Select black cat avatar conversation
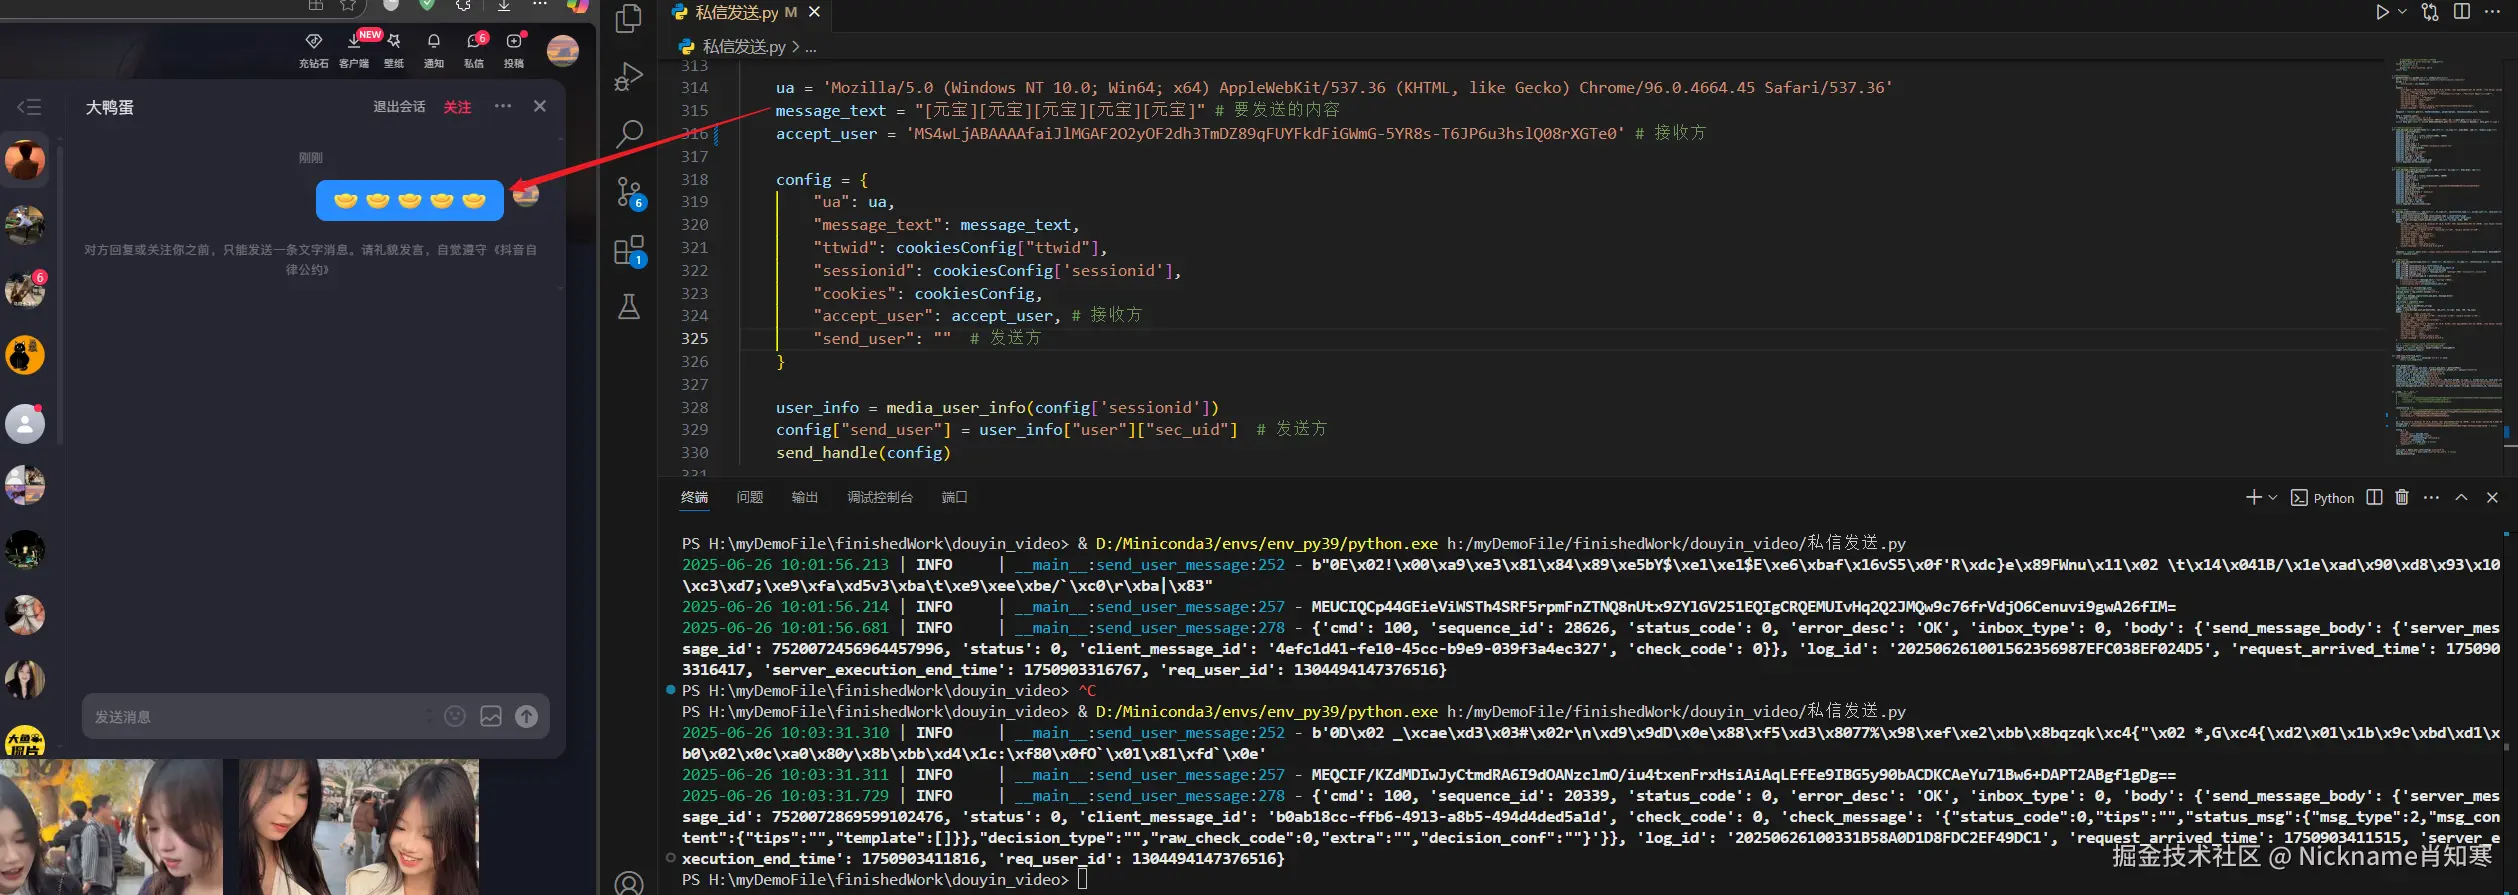The height and width of the screenshot is (895, 2518). (x=25, y=355)
